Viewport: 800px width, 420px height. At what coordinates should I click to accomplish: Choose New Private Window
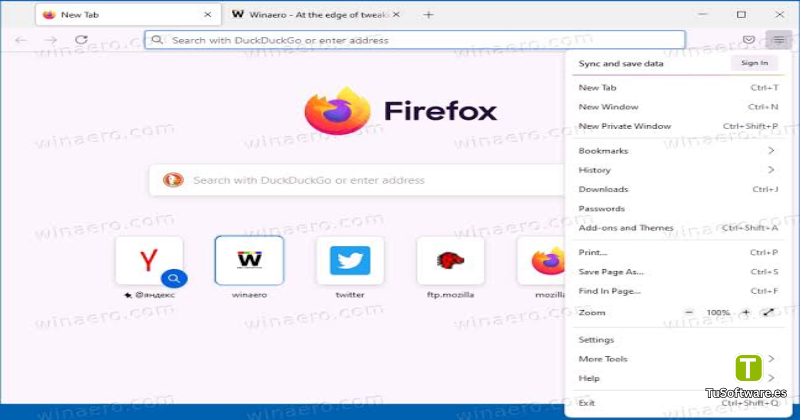pyautogui.click(x=677, y=126)
